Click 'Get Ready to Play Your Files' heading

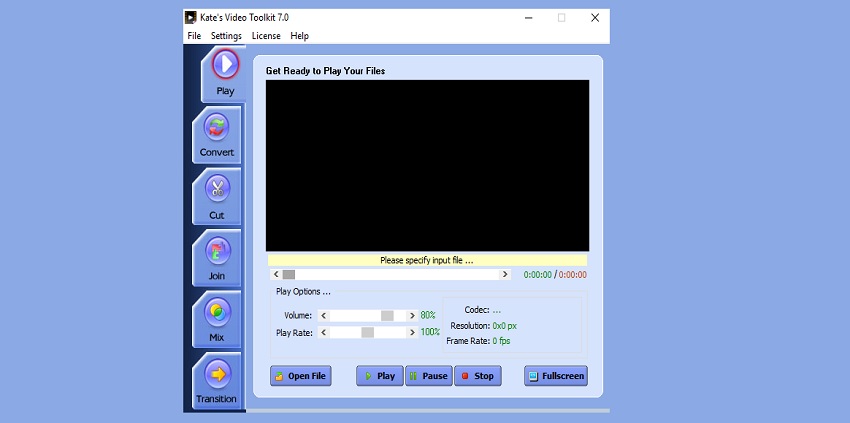(x=325, y=71)
